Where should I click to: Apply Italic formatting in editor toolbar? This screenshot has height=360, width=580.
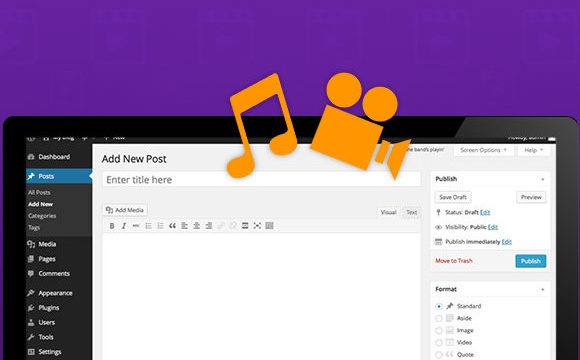(x=124, y=226)
